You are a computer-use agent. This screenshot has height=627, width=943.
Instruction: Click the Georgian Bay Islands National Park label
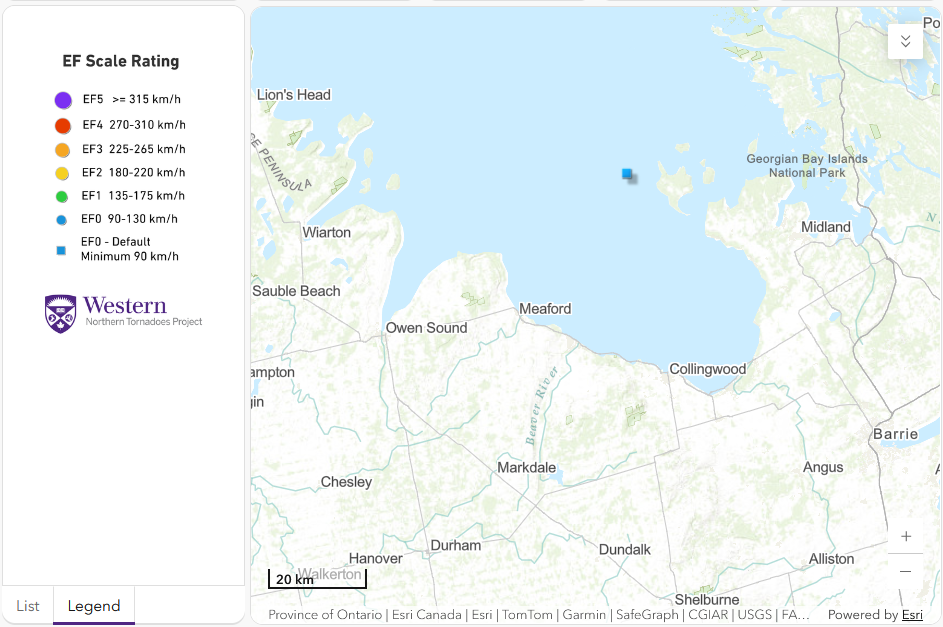(807, 166)
